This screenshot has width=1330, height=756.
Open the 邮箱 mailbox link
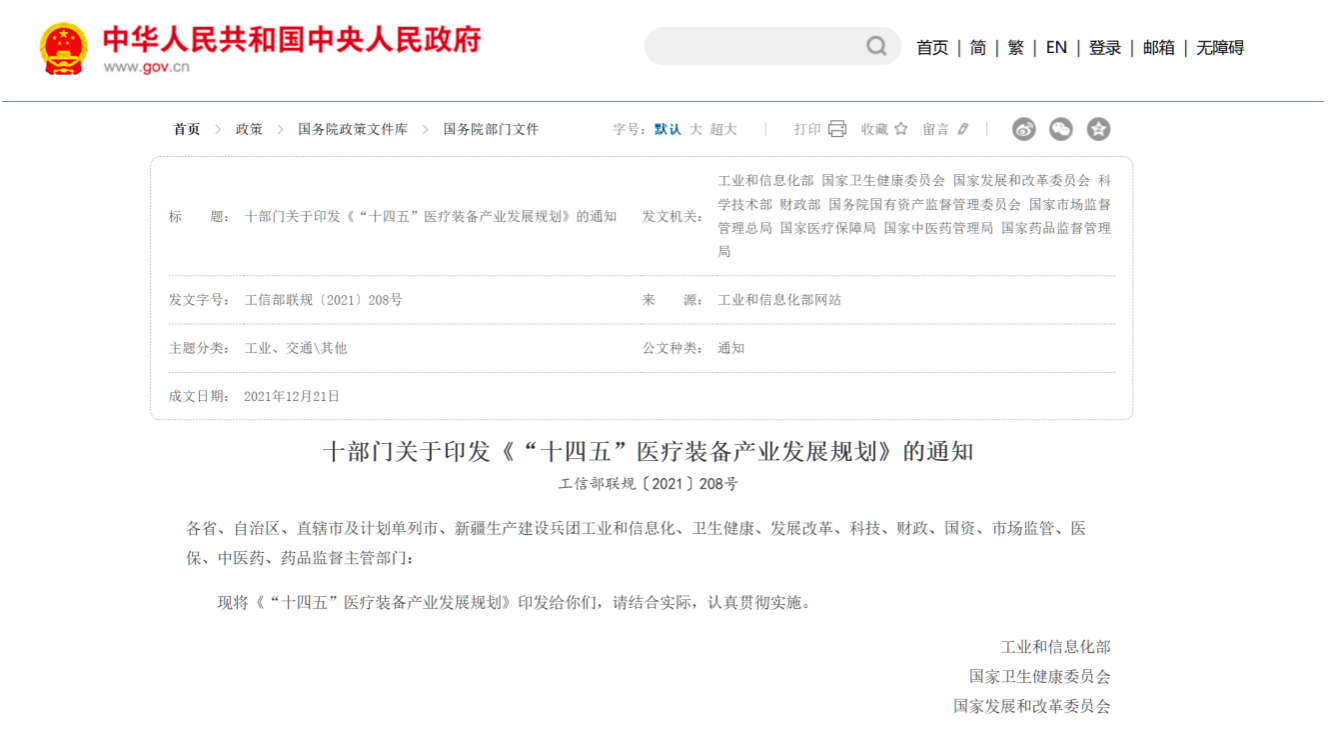(x=1159, y=48)
